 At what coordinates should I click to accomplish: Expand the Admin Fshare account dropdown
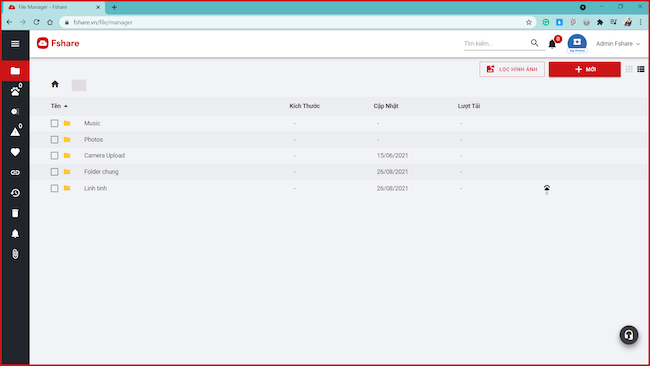[618, 44]
